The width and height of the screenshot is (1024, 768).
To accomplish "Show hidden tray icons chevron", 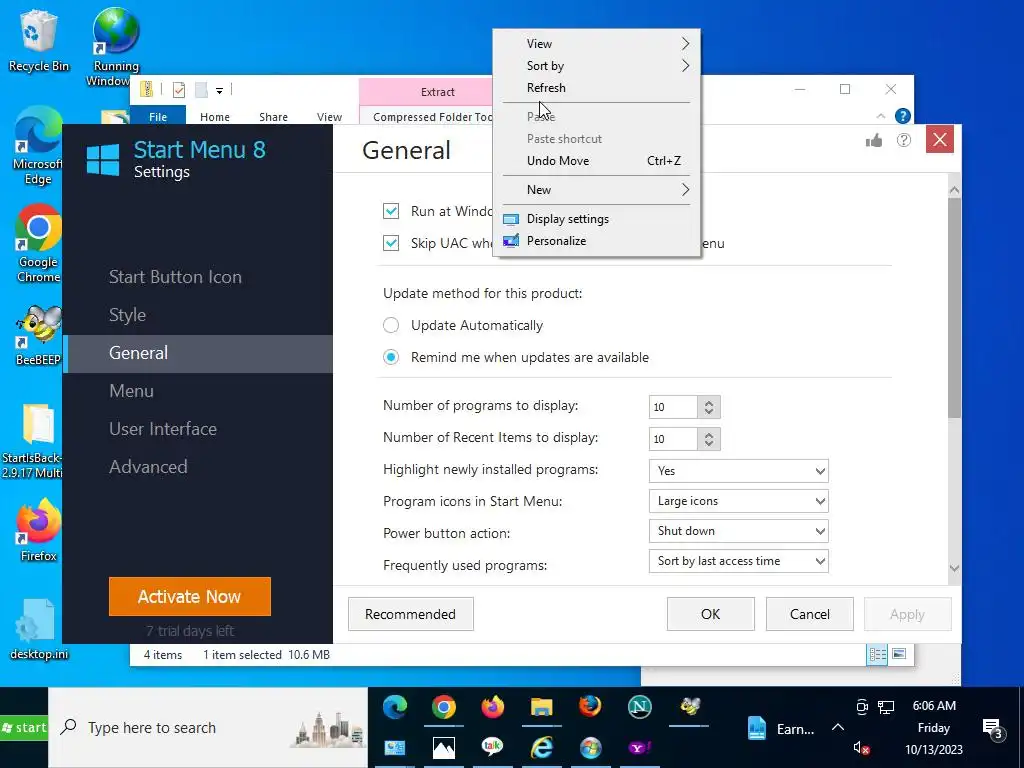I will click(838, 727).
